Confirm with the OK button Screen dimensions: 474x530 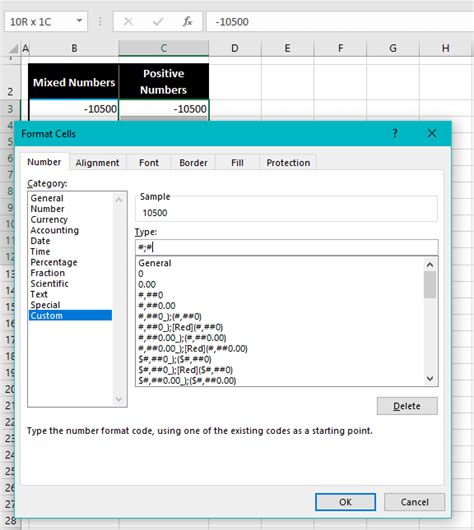[345, 502]
